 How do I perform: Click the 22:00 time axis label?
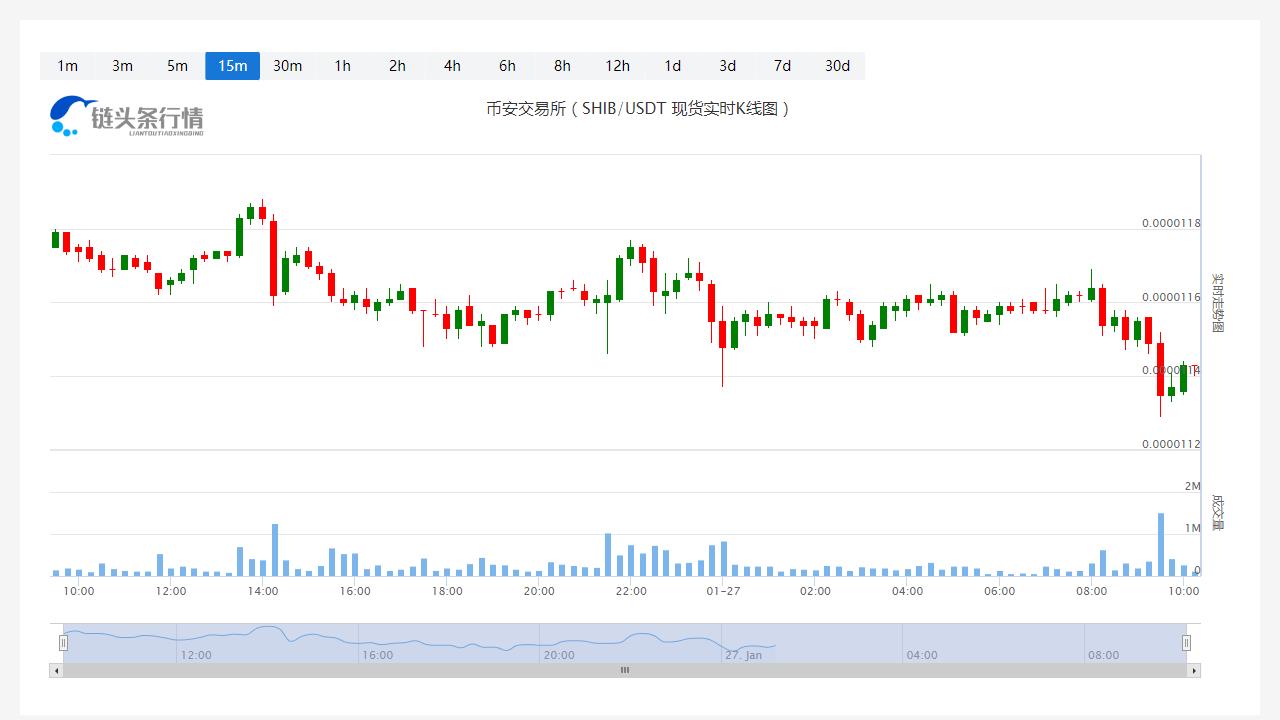pyautogui.click(x=631, y=591)
